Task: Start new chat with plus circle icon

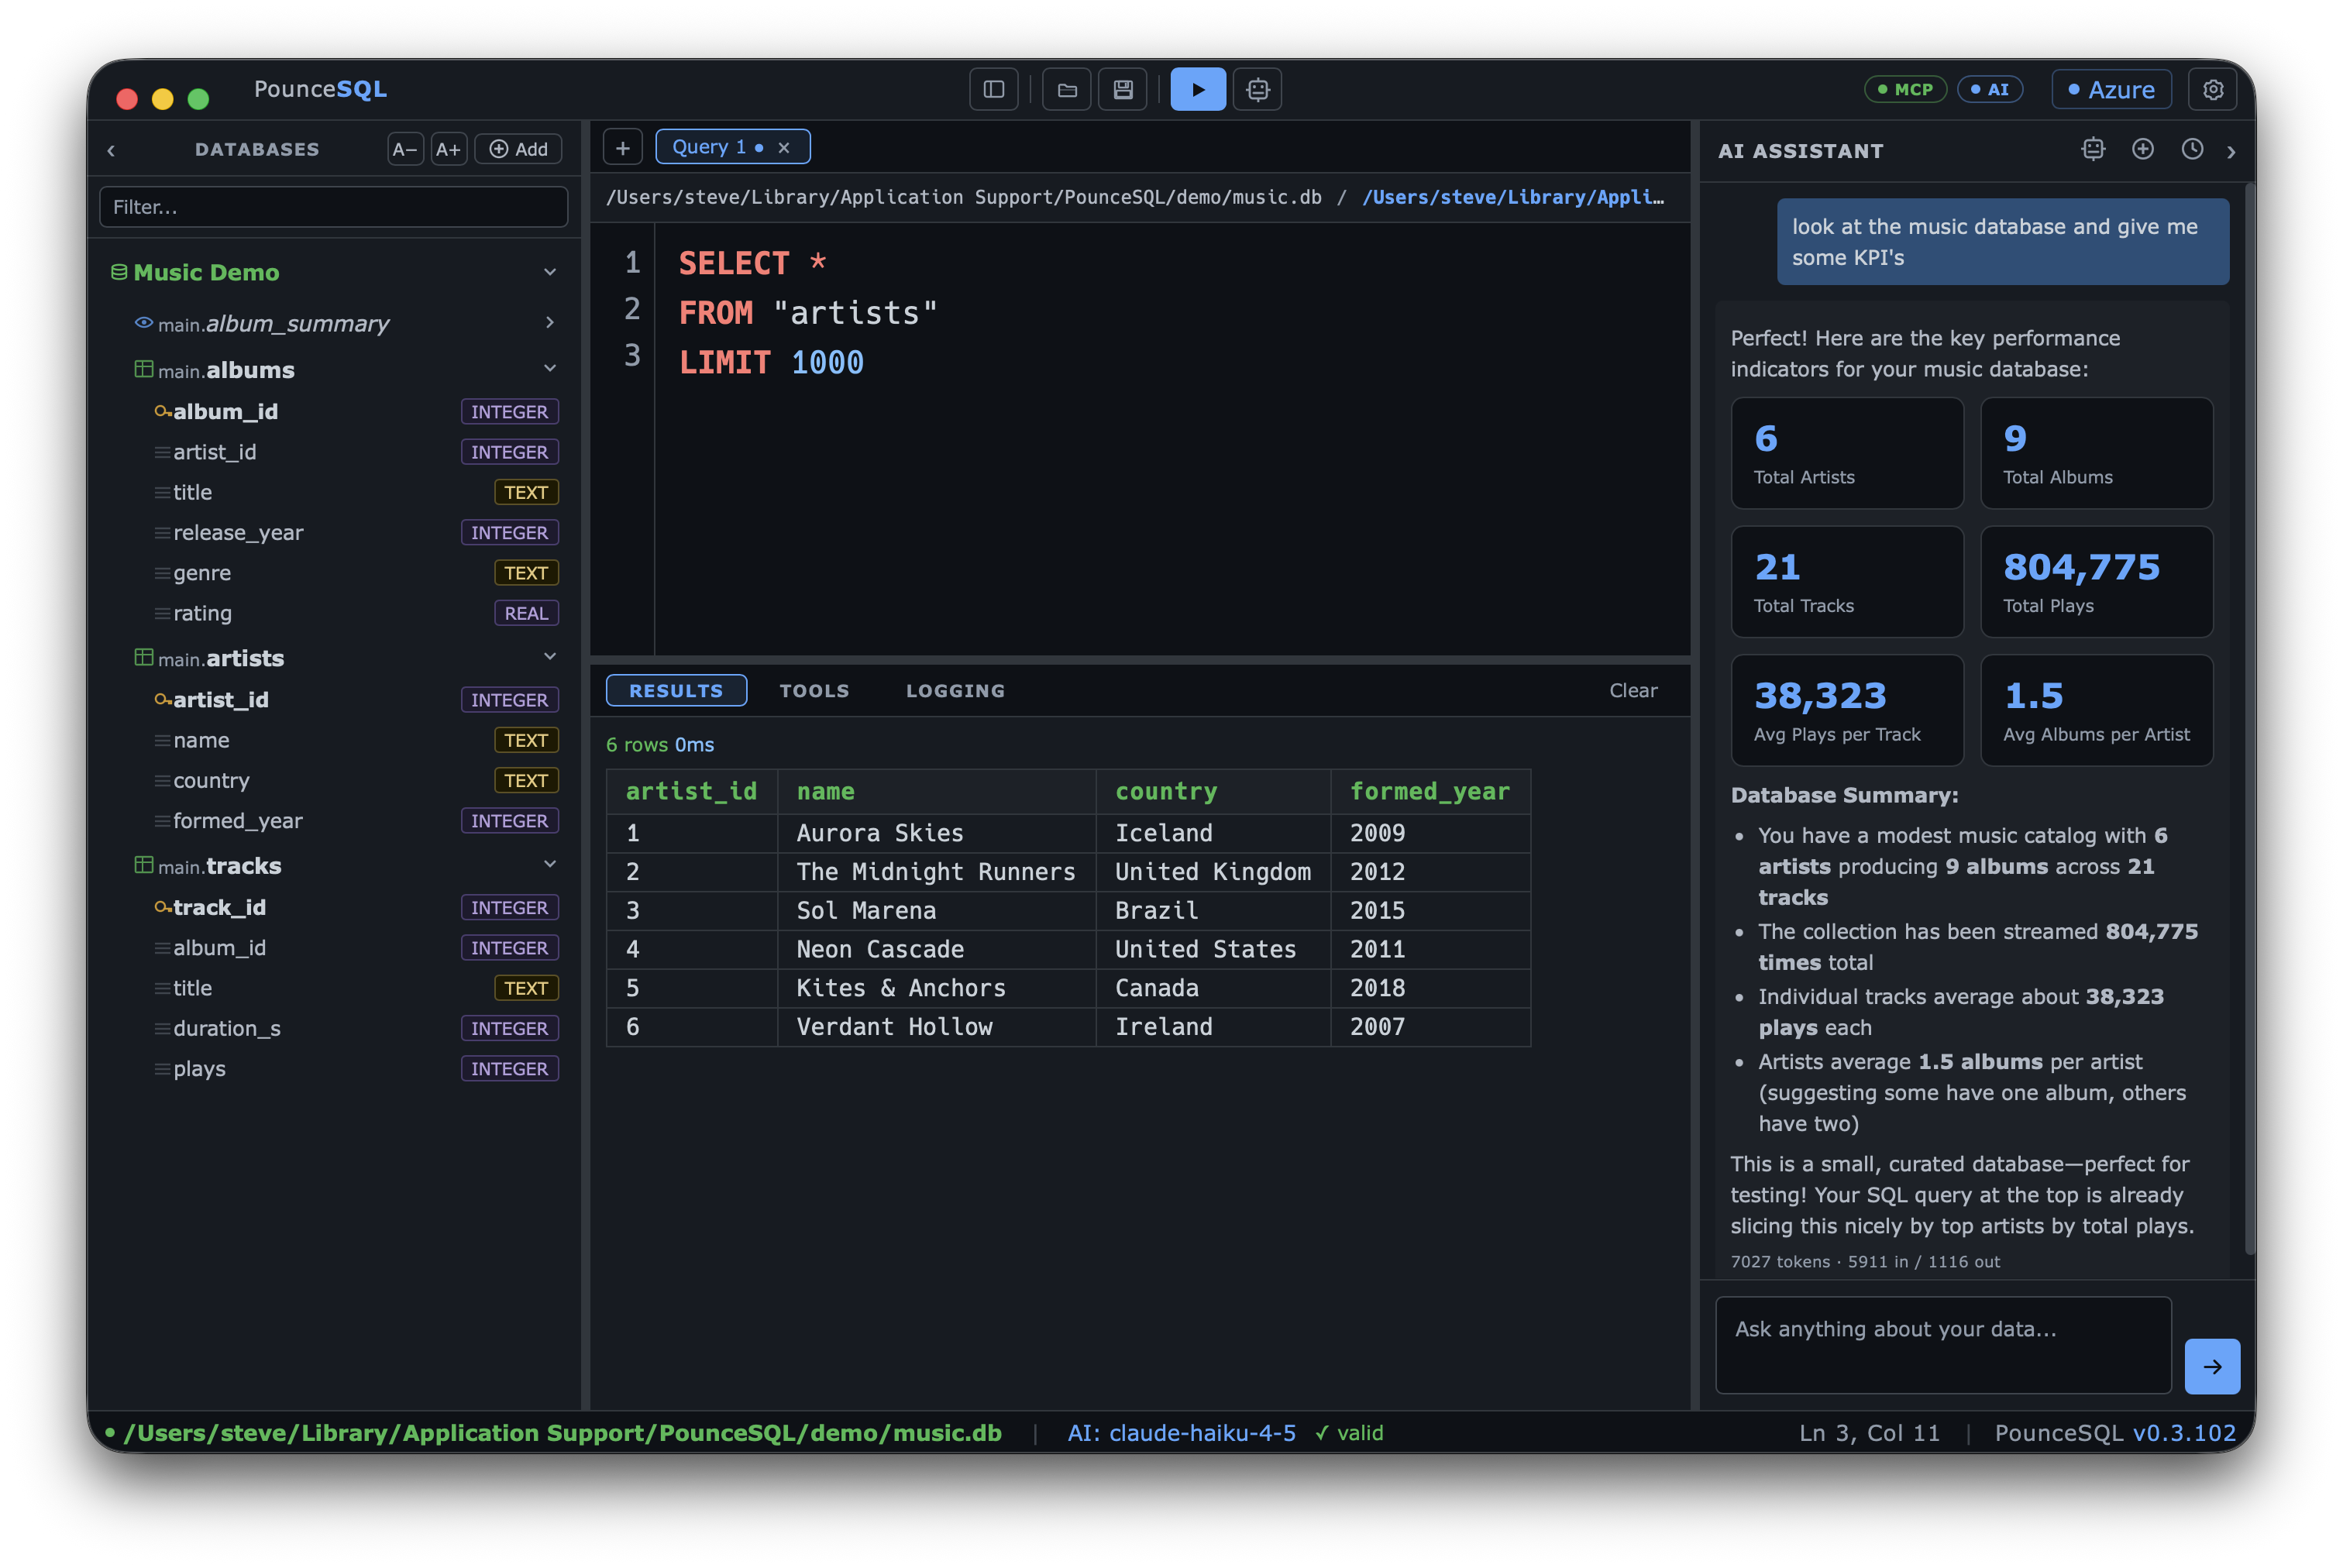Action: (x=2143, y=149)
